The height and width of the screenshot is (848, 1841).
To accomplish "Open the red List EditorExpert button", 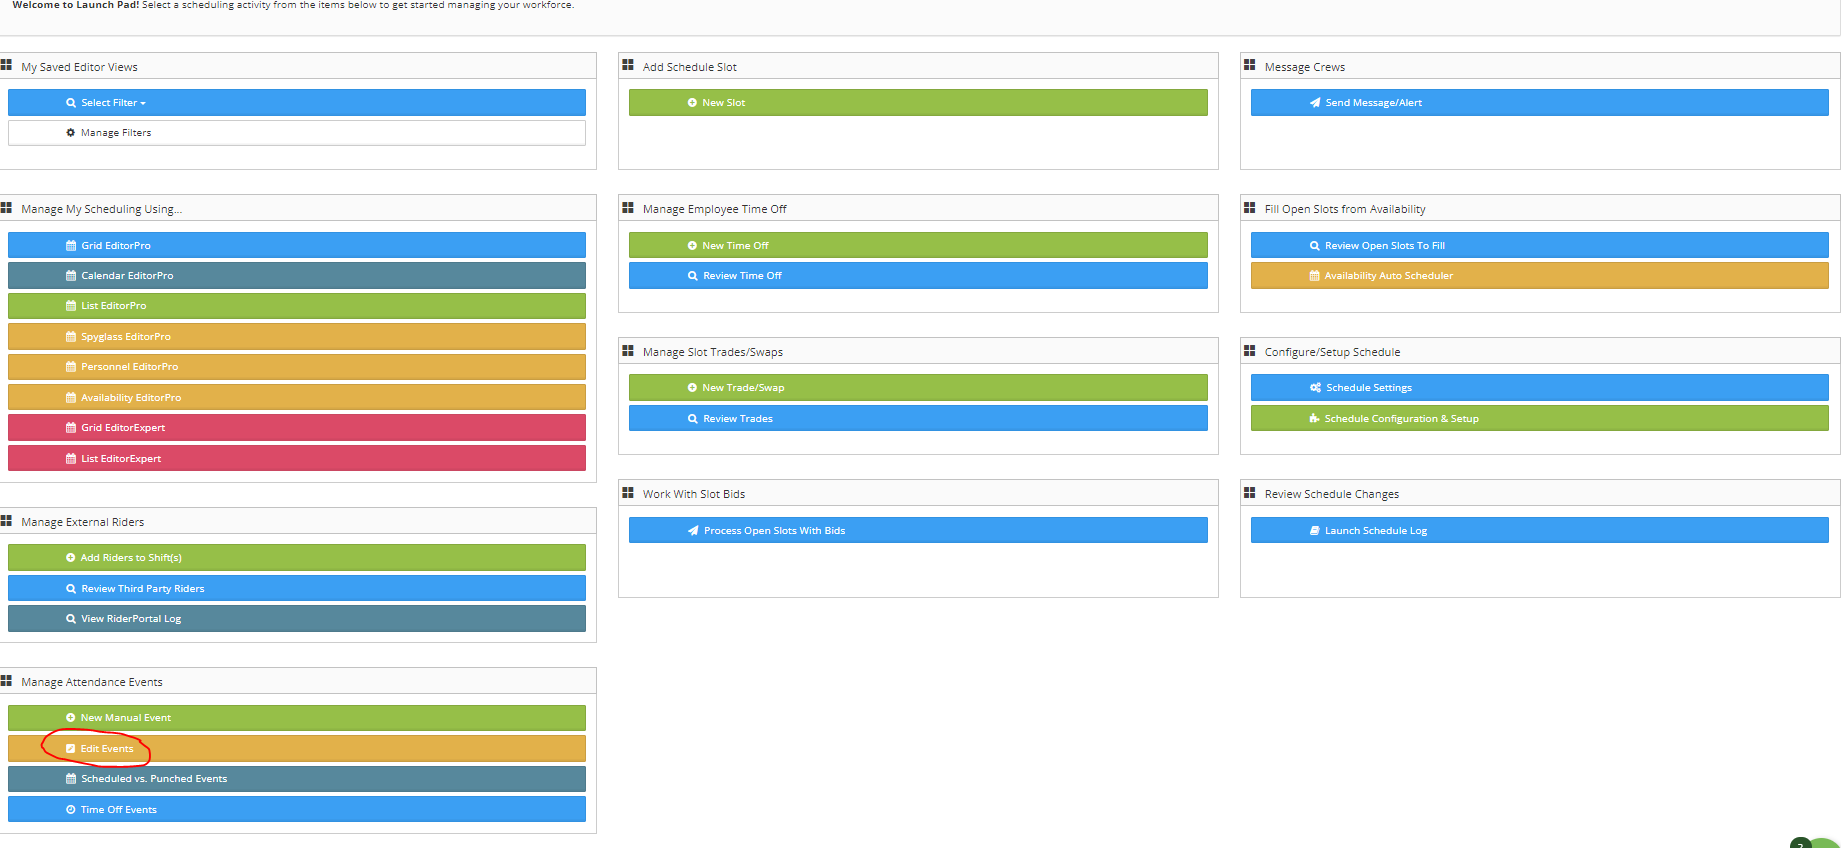I will click(x=296, y=459).
